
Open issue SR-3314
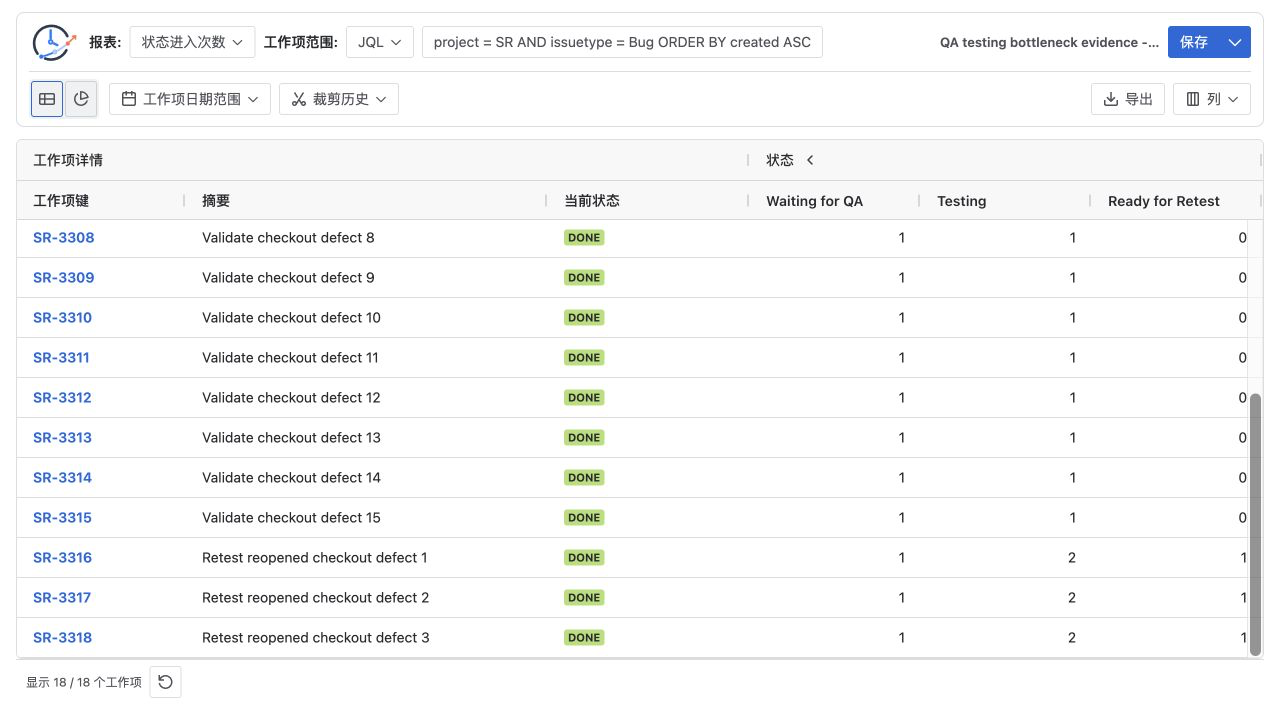point(62,478)
